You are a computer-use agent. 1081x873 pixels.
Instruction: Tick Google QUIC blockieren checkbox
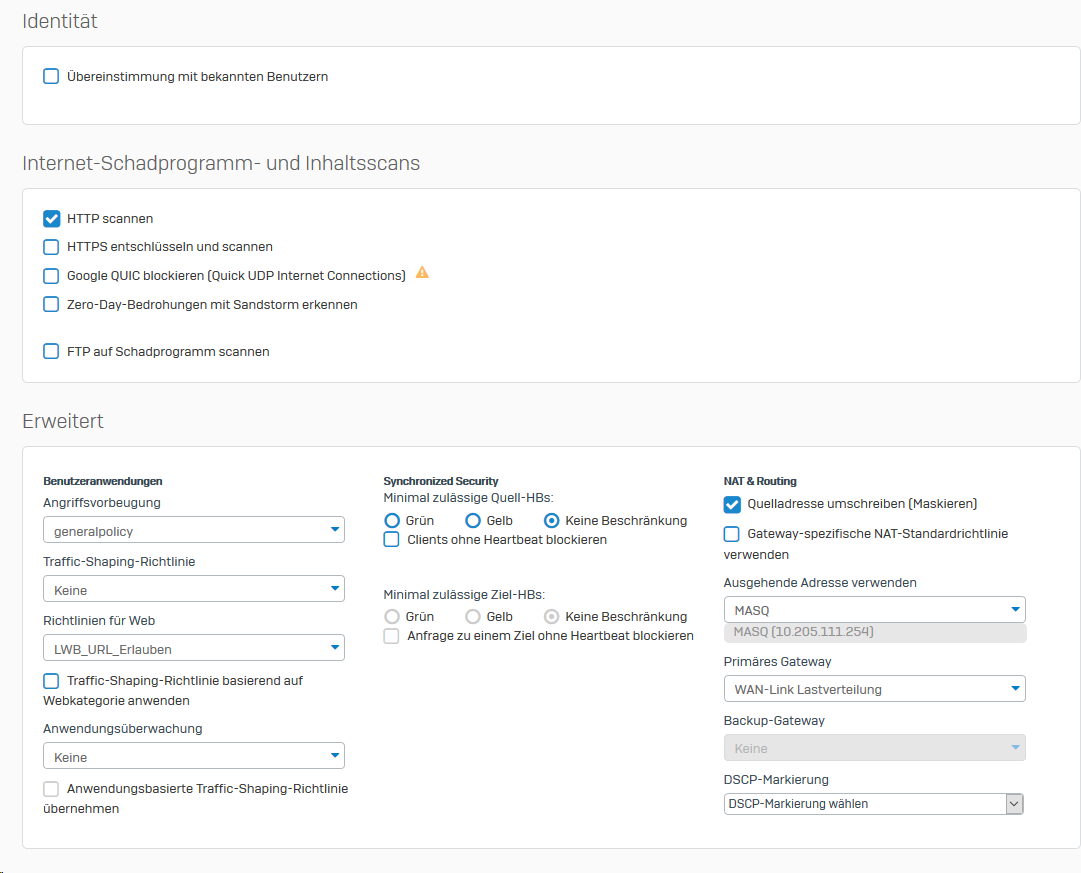(x=51, y=276)
